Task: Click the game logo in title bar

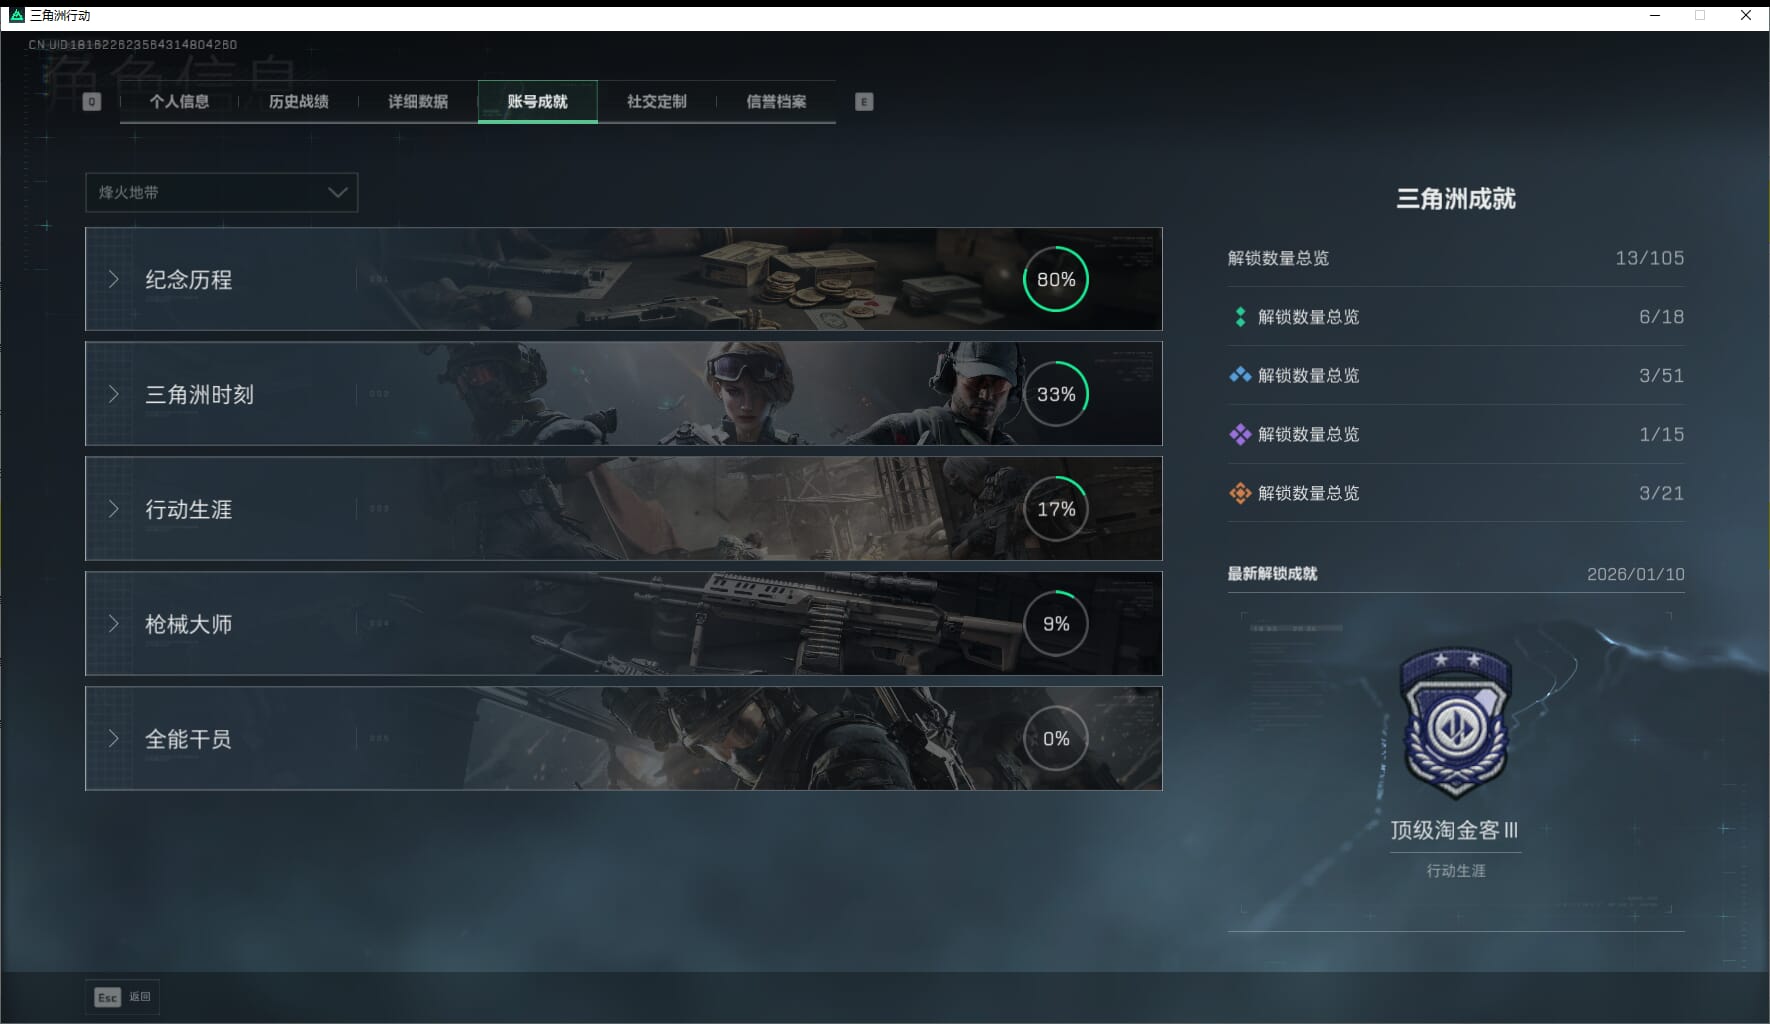Action: 16,15
